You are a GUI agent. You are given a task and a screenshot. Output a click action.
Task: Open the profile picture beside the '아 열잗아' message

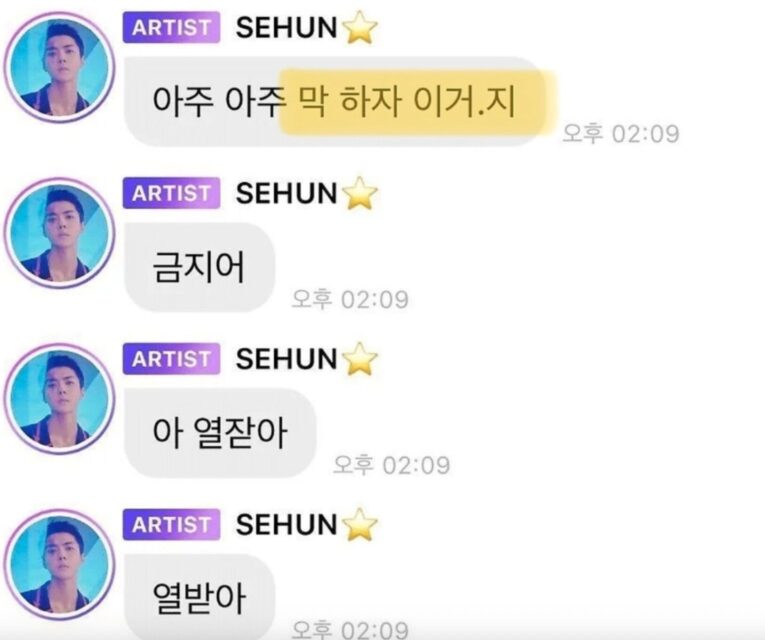(x=60, y=399)
